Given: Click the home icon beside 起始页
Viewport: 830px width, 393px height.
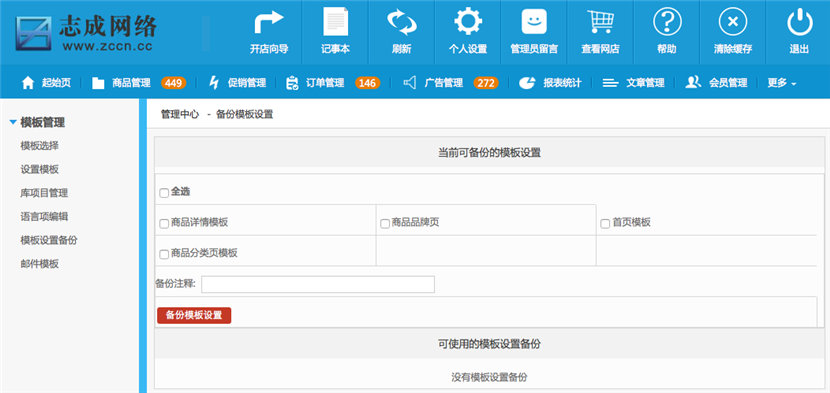Looking at the screenshot, I should click(28, 83).
